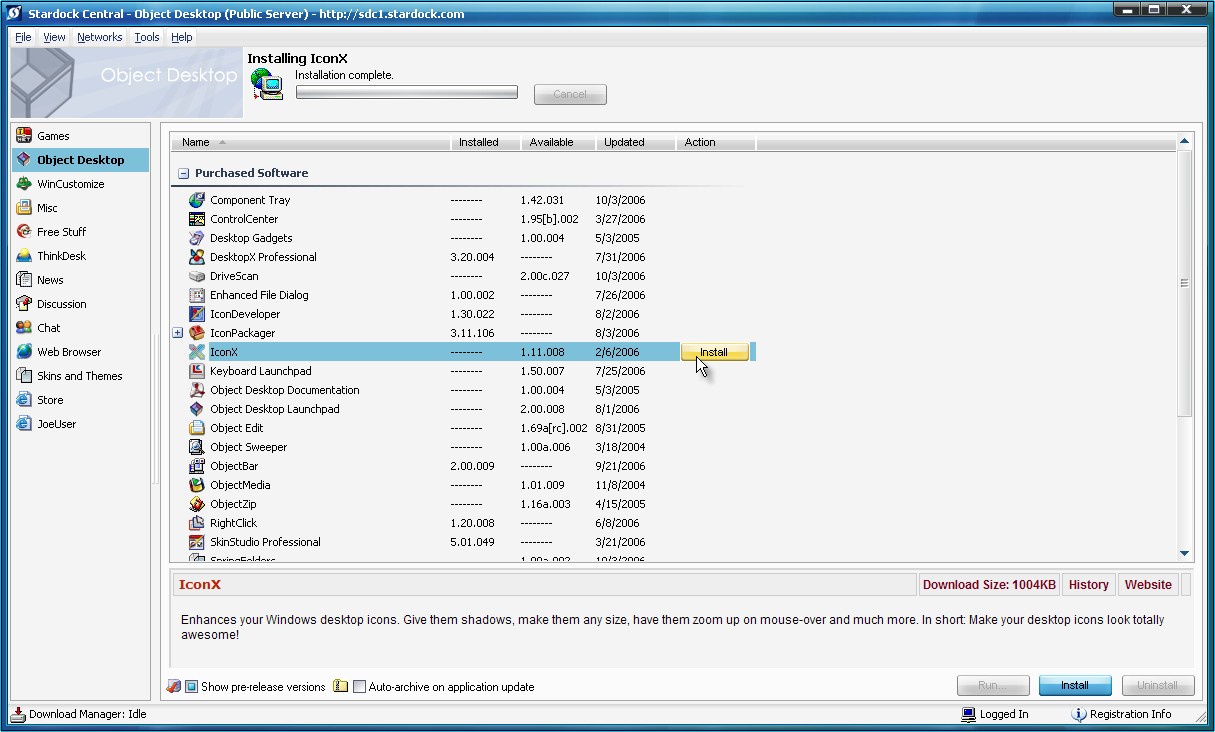Click the Component Tray program icon
Screen dimensions: 1215x732
197,200
